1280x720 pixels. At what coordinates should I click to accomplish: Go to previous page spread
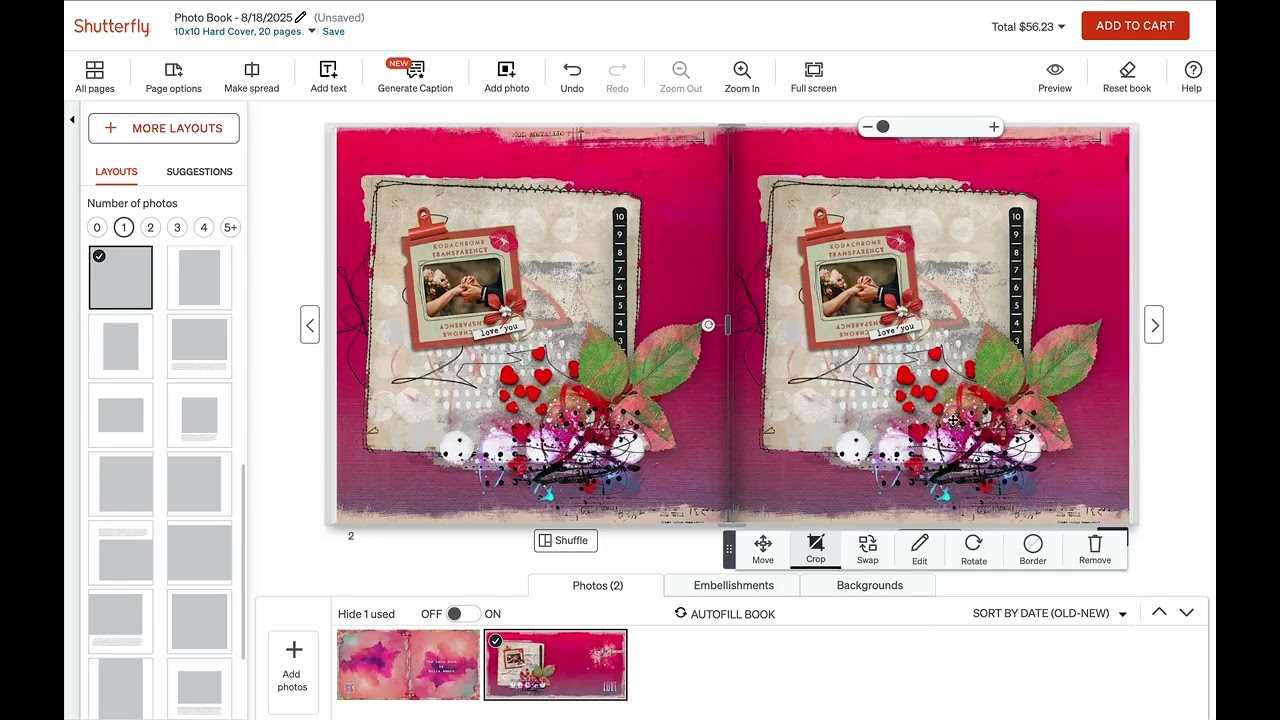pos(310,325)
